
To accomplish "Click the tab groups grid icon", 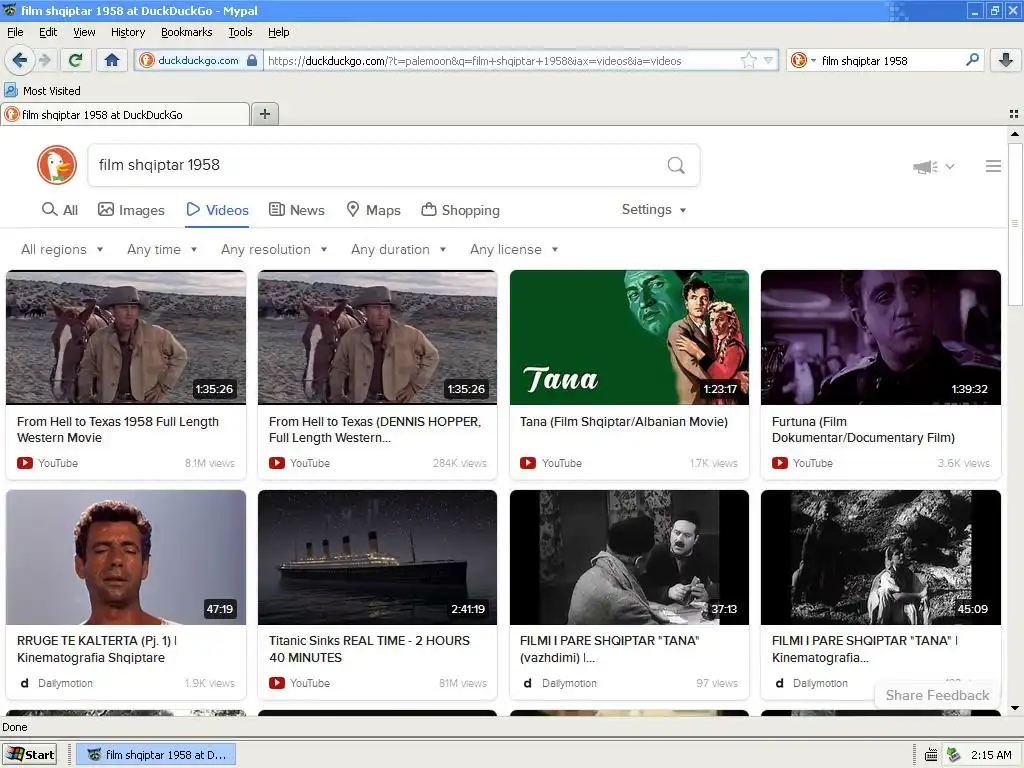I will tap(1014, 114).
